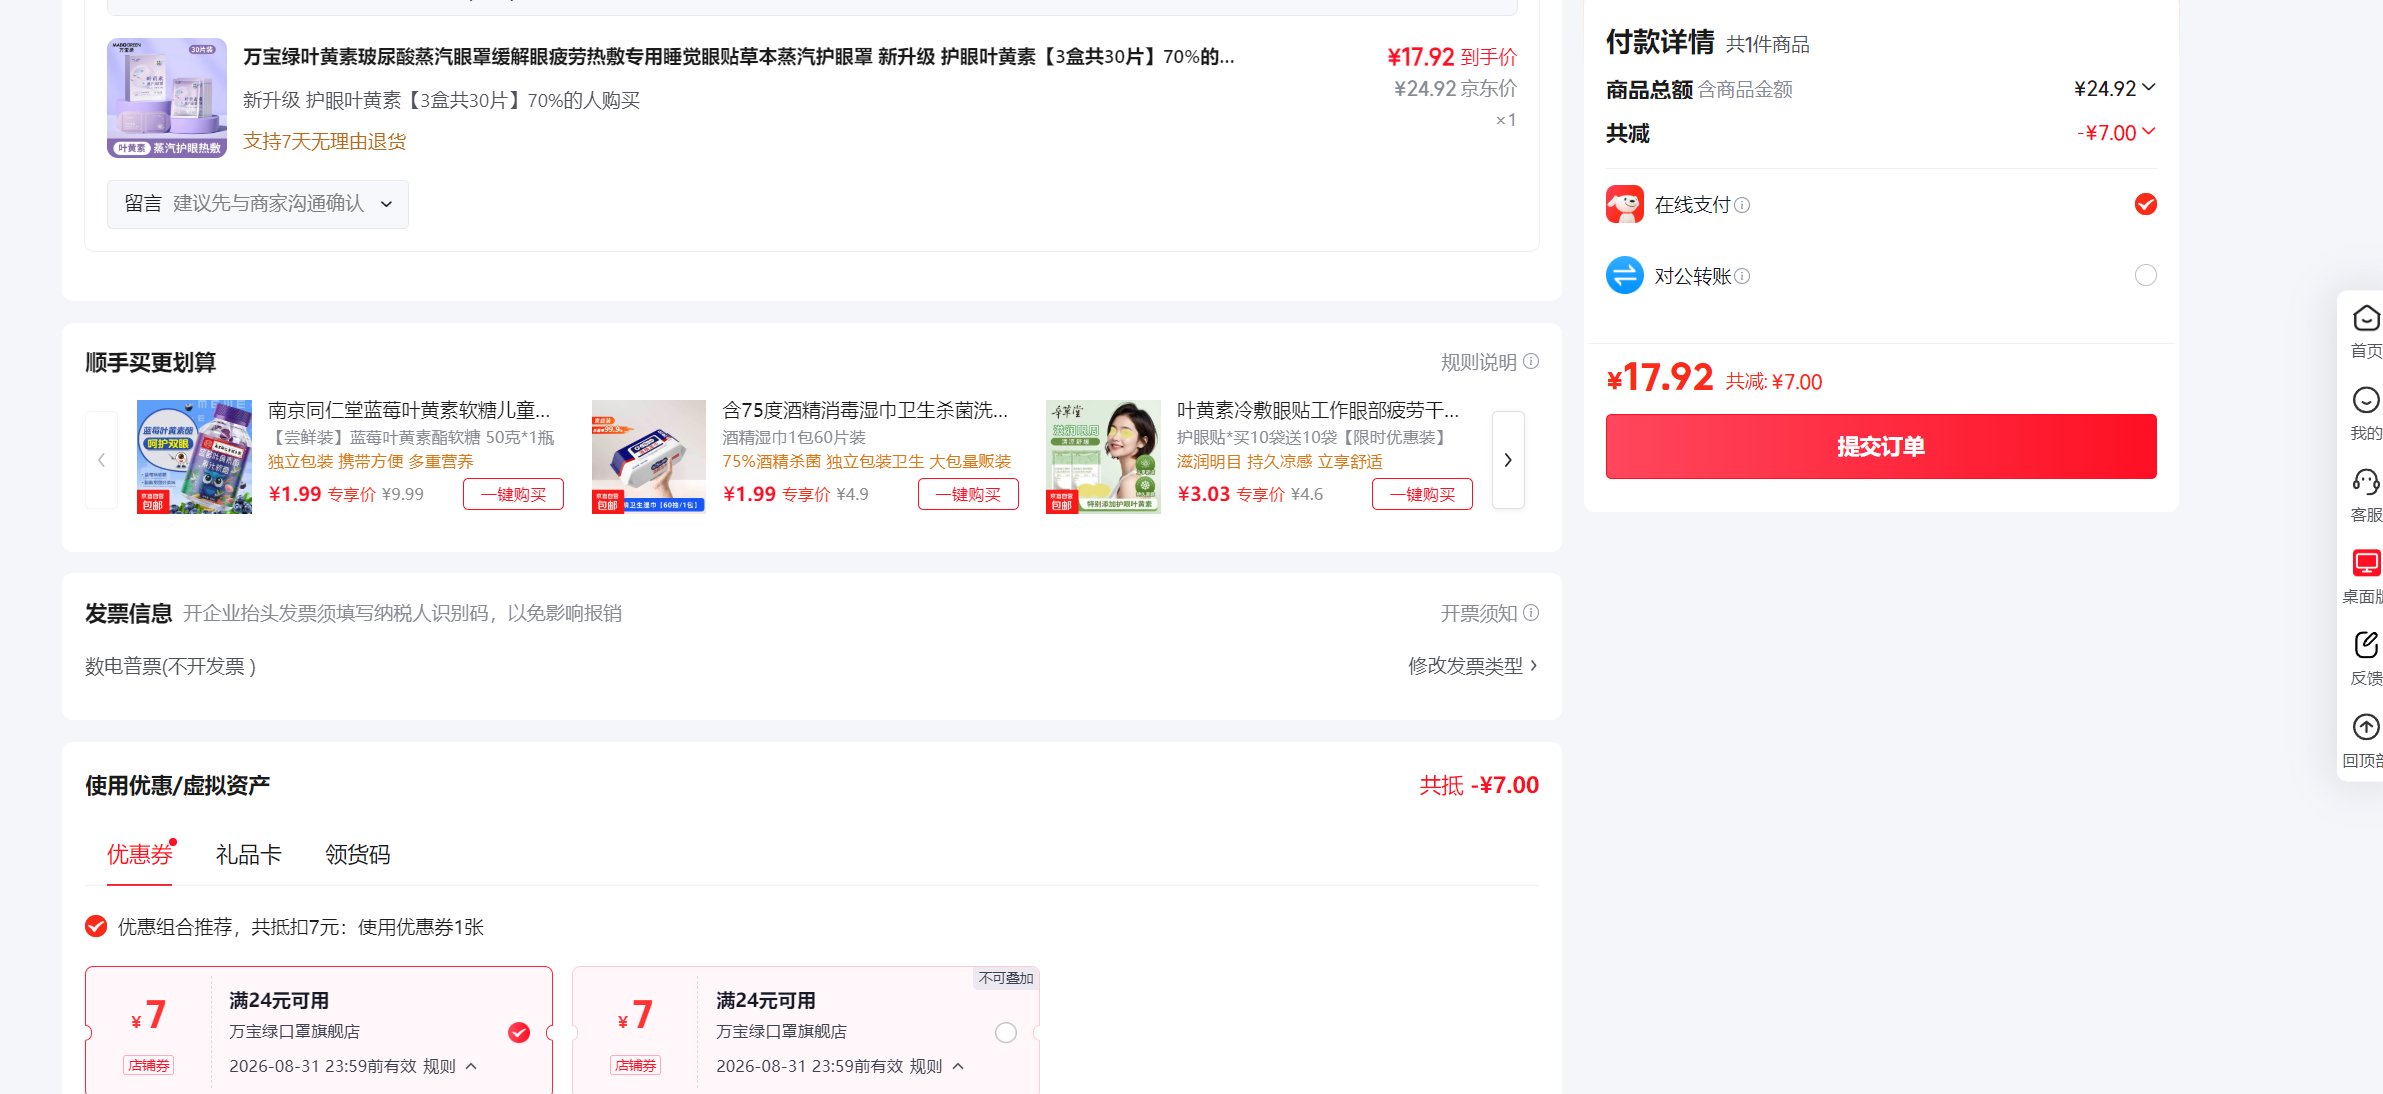一键购买 the 蓝莓叶黄素软糖 item

coord(513,494)
